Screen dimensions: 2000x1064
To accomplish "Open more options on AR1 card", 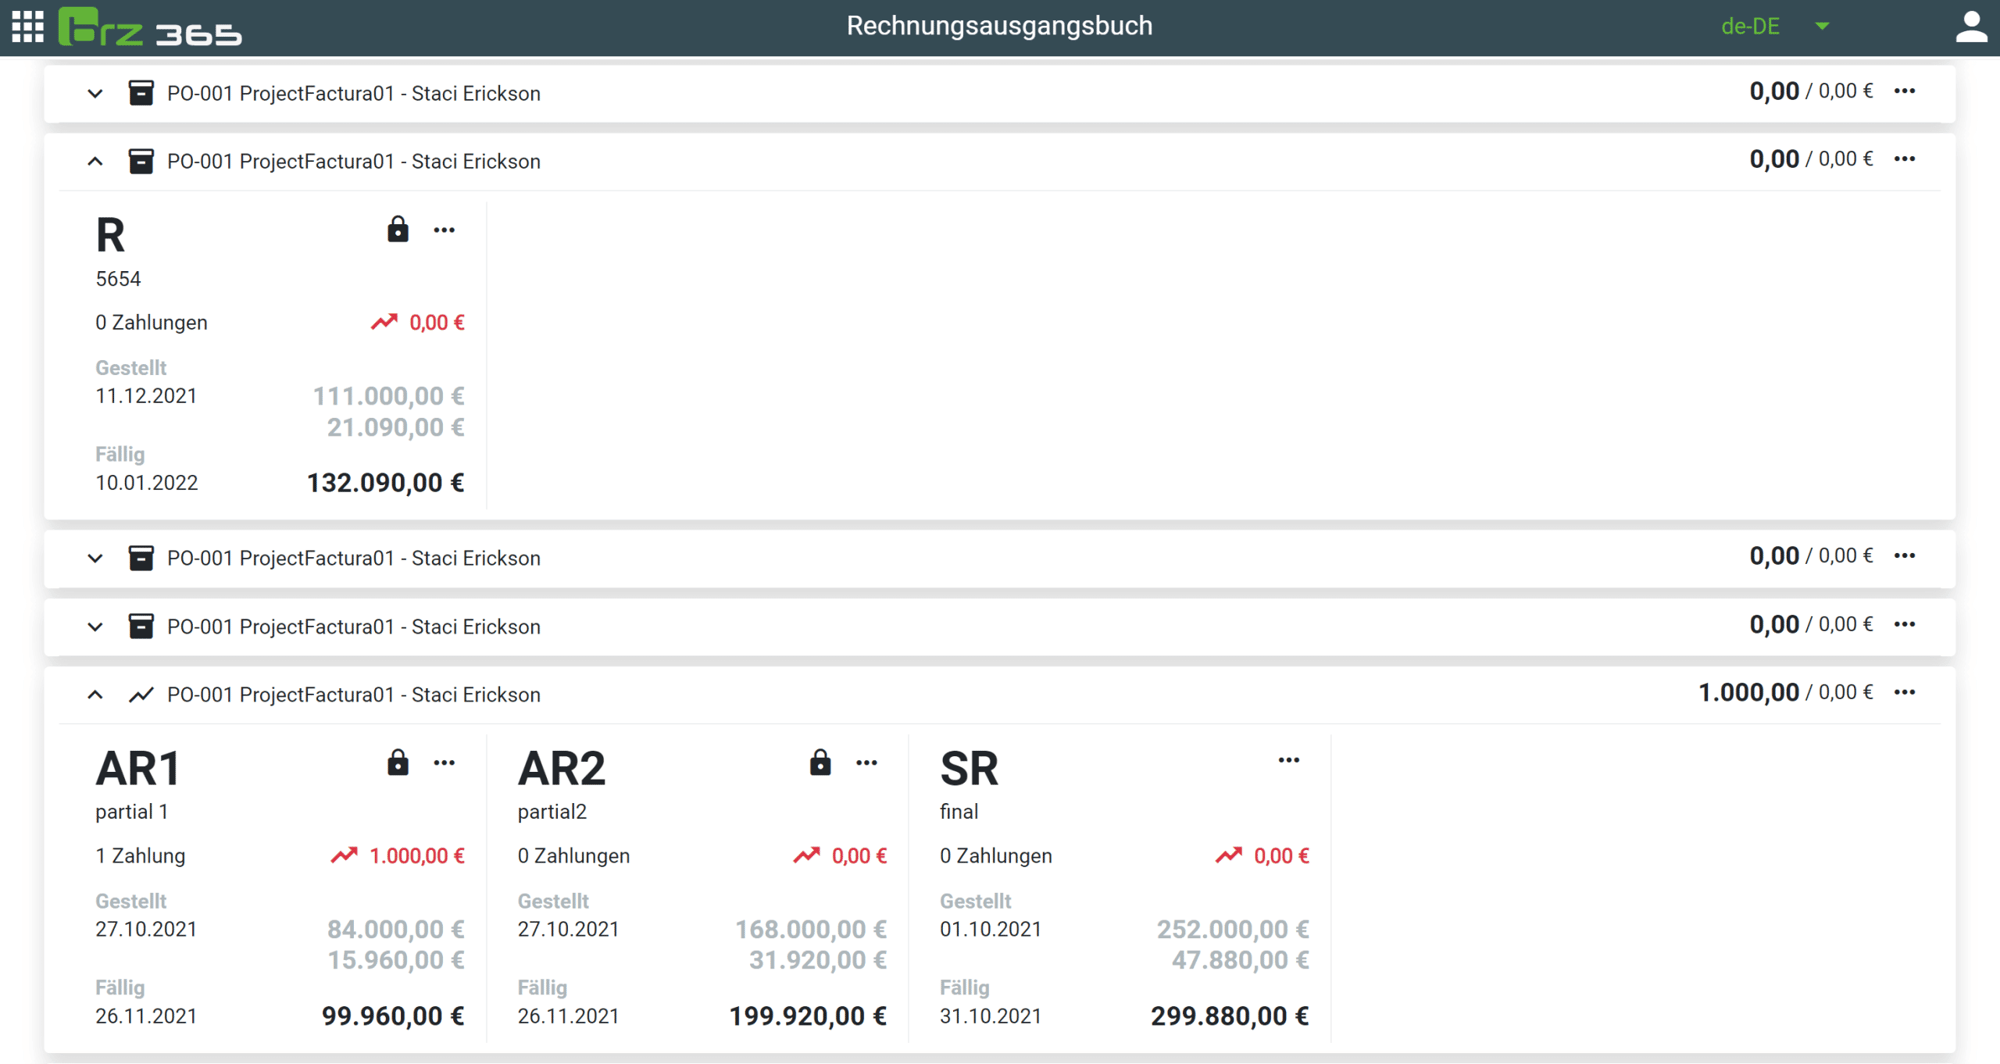I will [x=444, y=764].
